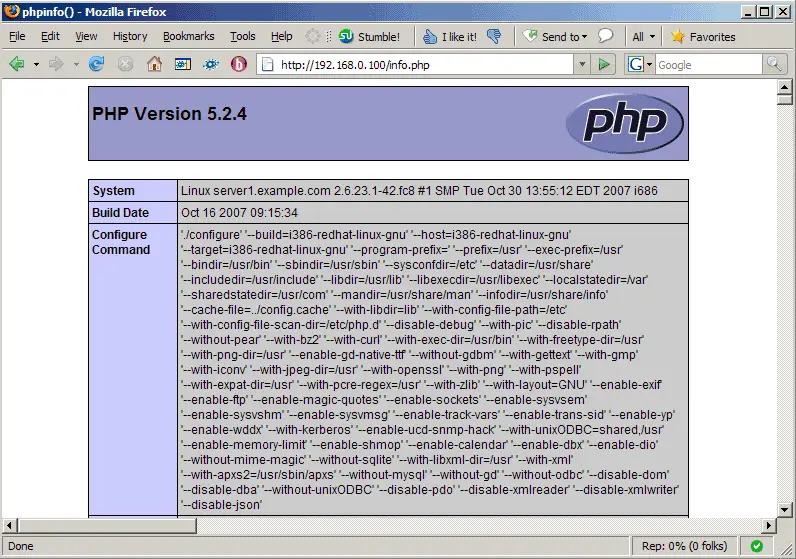796x559 pixels.
Task: Click the PHP Version 5.2.4 heading
Action: click(x=169, y=114)
